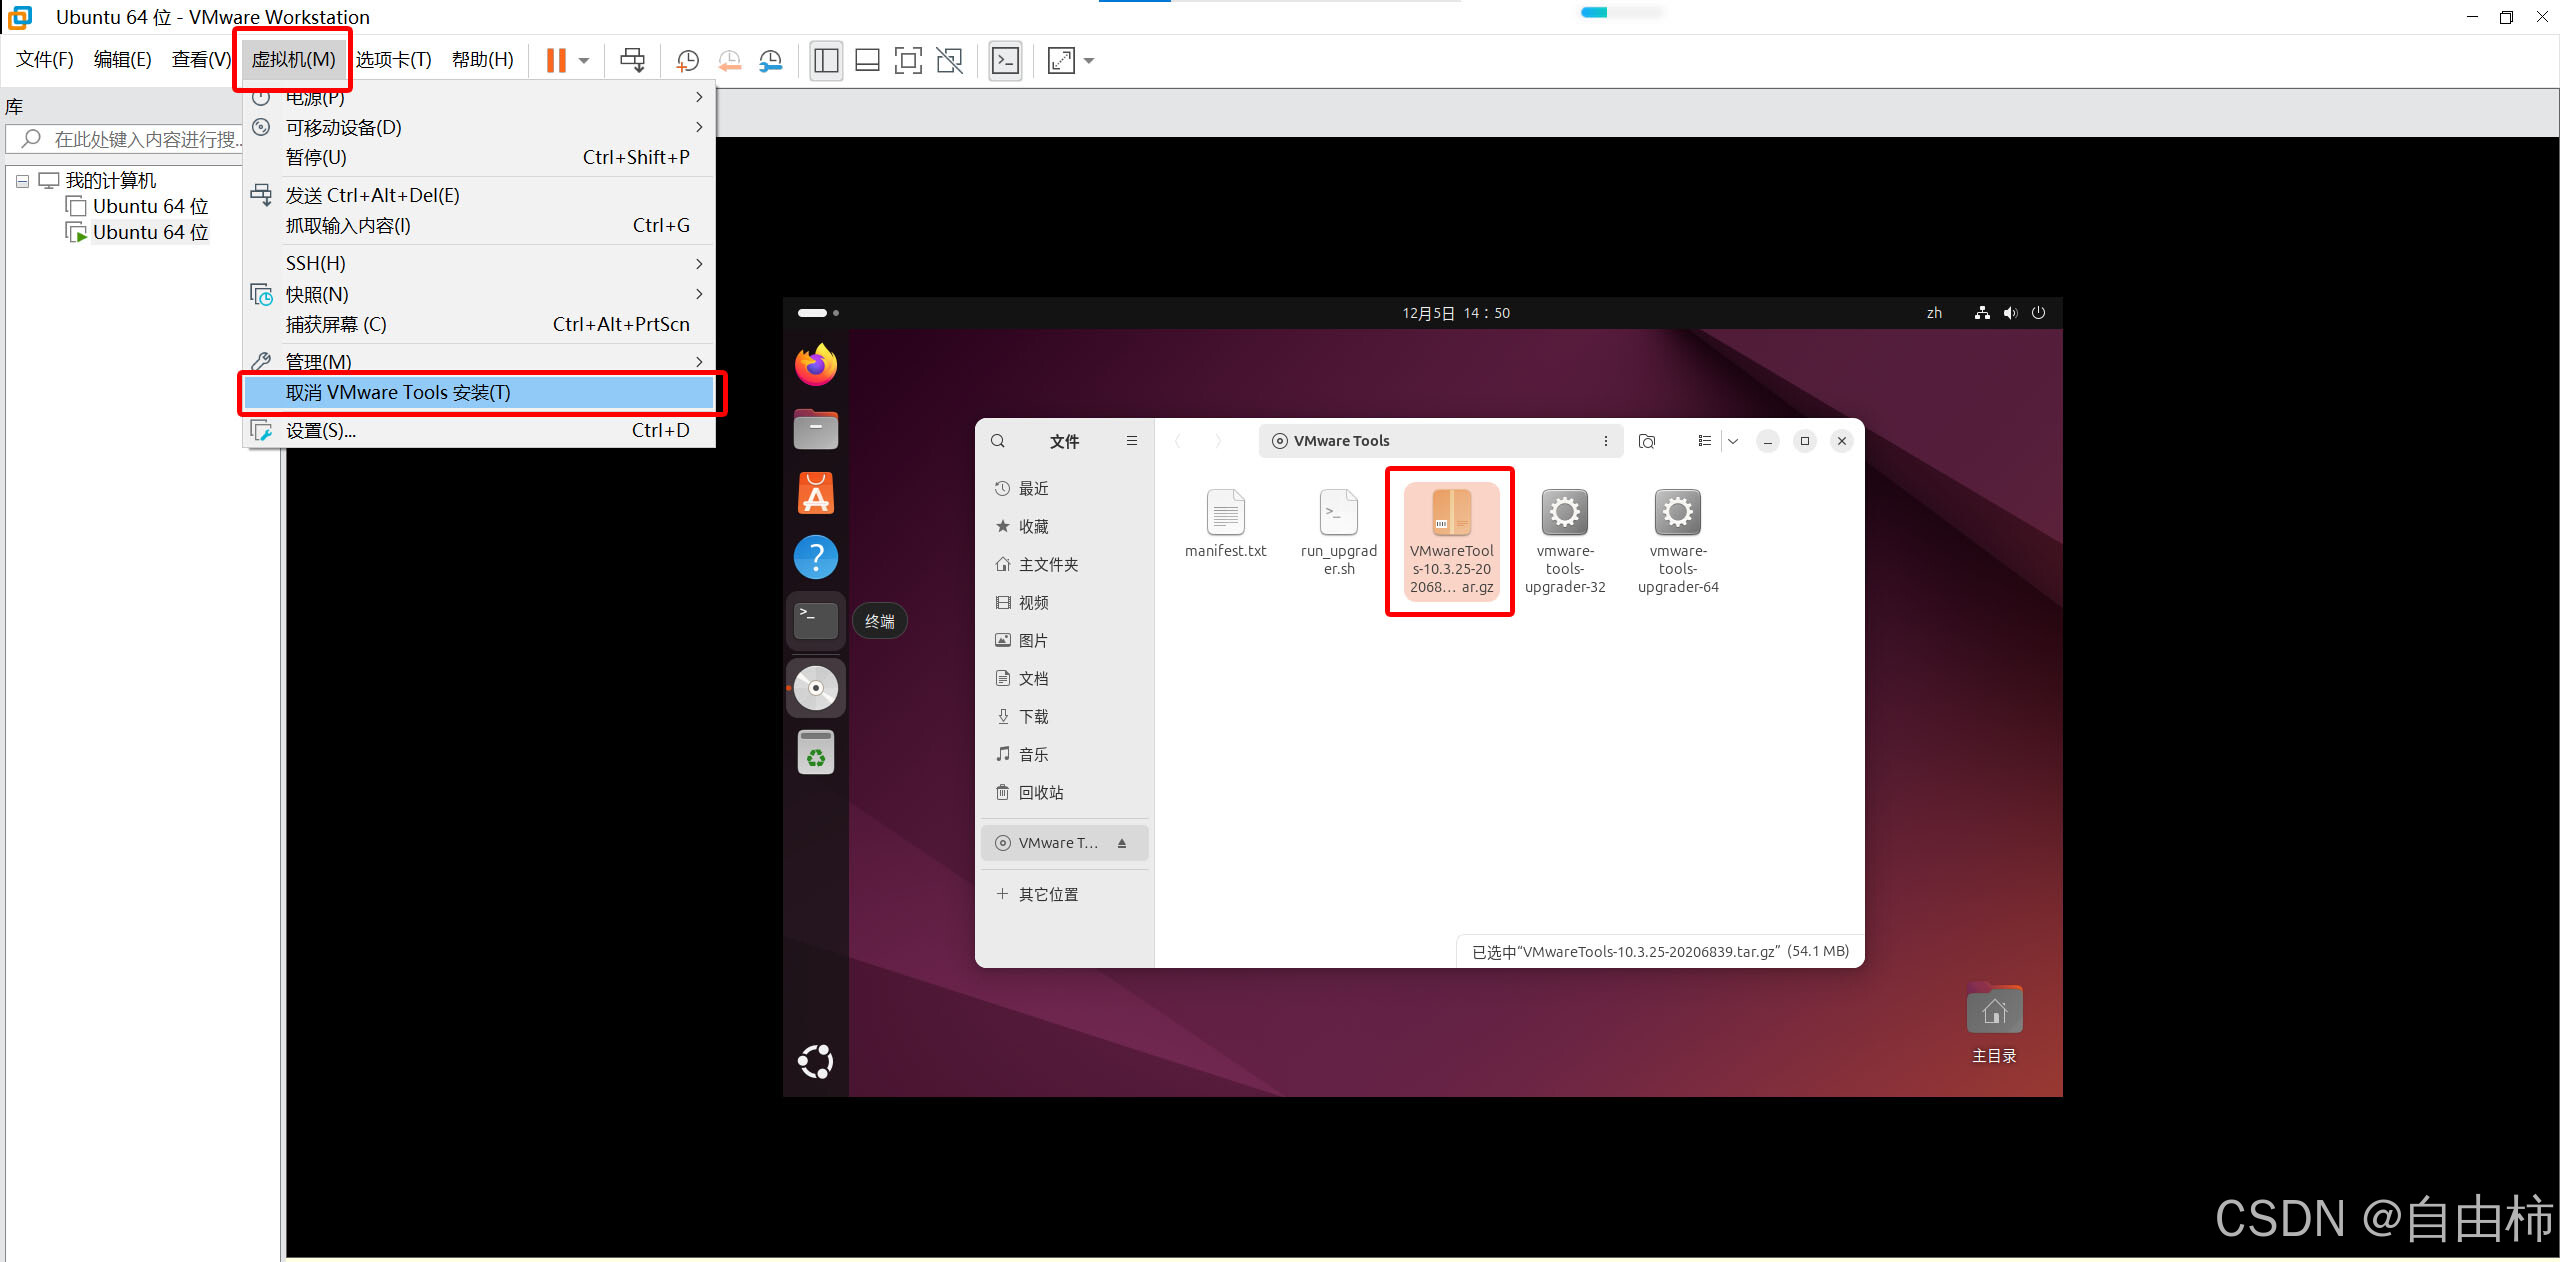The image size is (2560, 1262).
Task: Open Ubuntu Software from the dock
Action: 815,493
